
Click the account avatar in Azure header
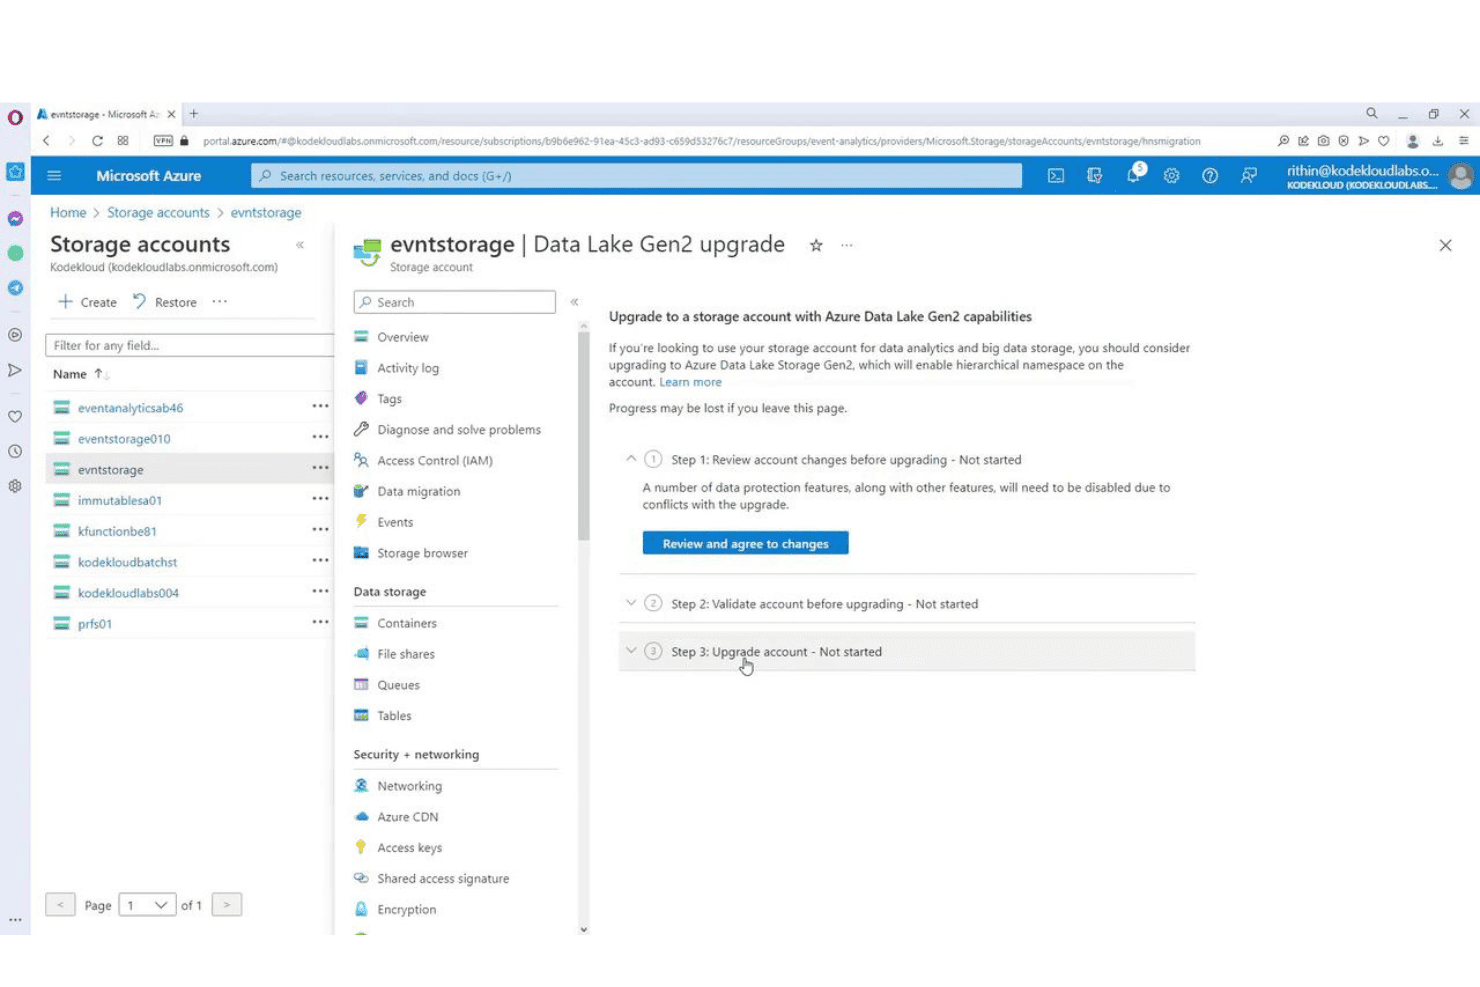1461,176
